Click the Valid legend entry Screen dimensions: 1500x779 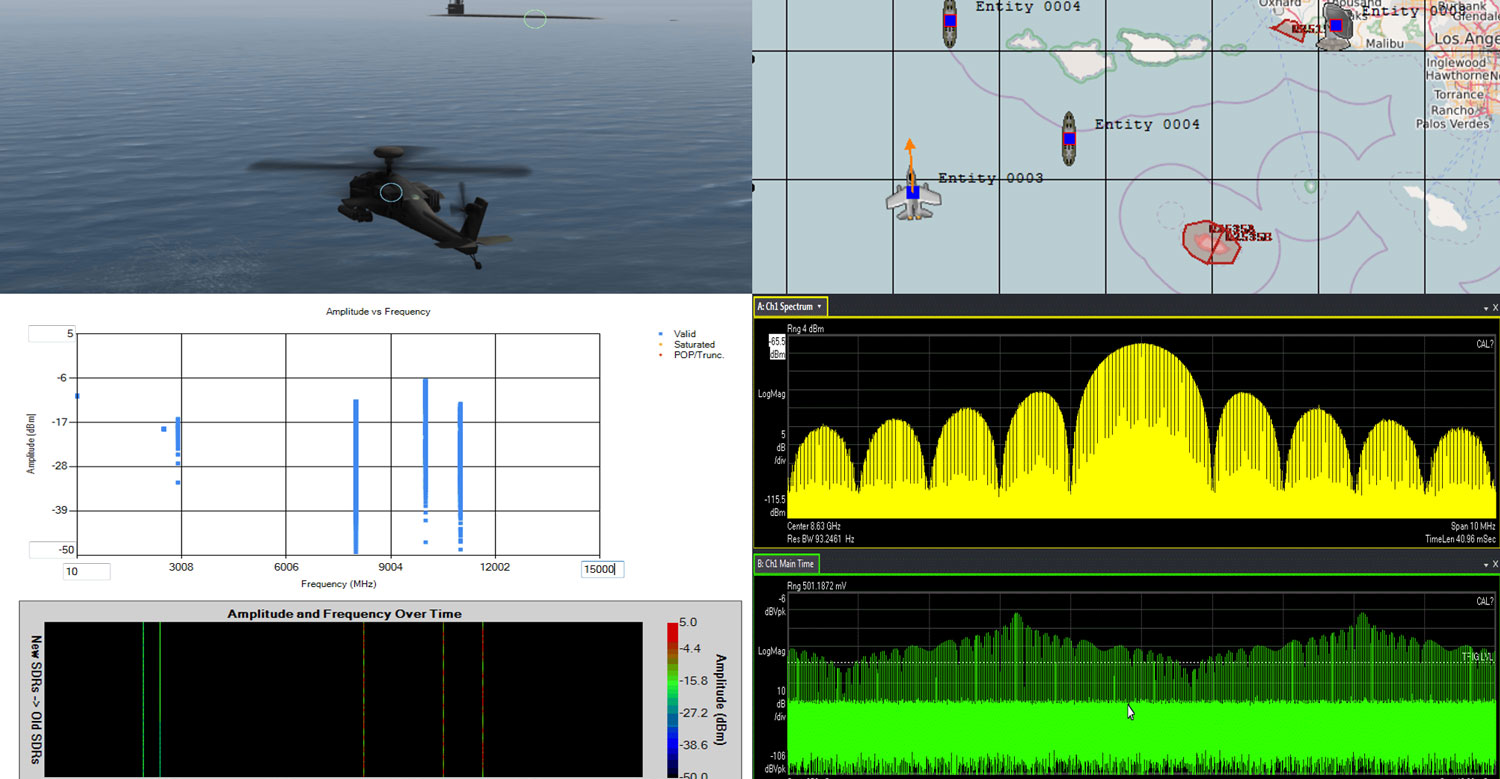click(x=683, y=334)
